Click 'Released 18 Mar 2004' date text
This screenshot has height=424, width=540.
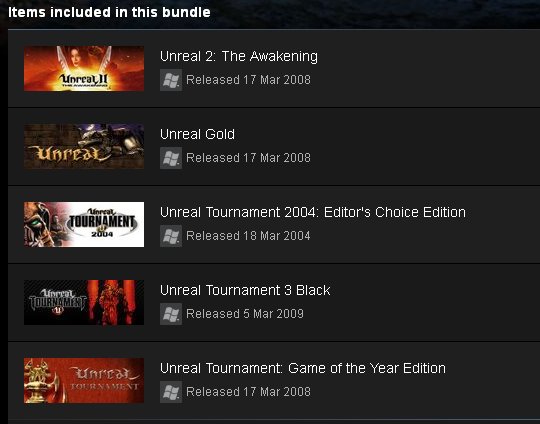coord(248,236)
